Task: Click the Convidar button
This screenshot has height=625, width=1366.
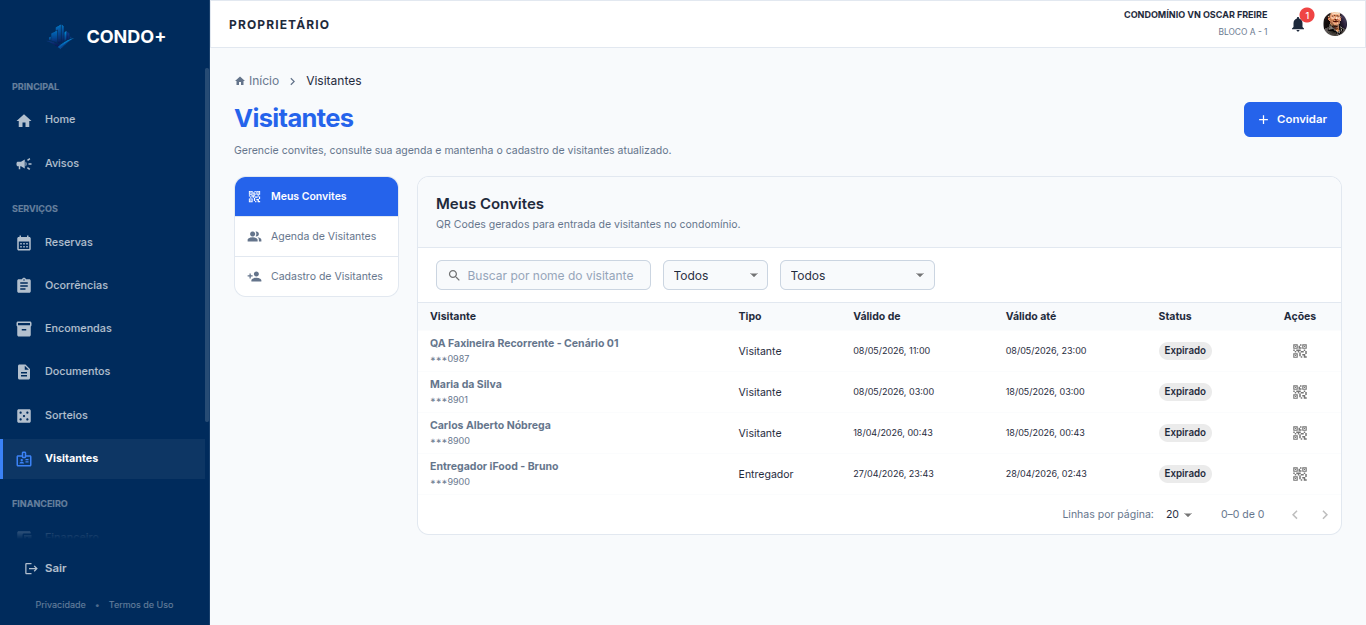Action: coord(1292,120)
